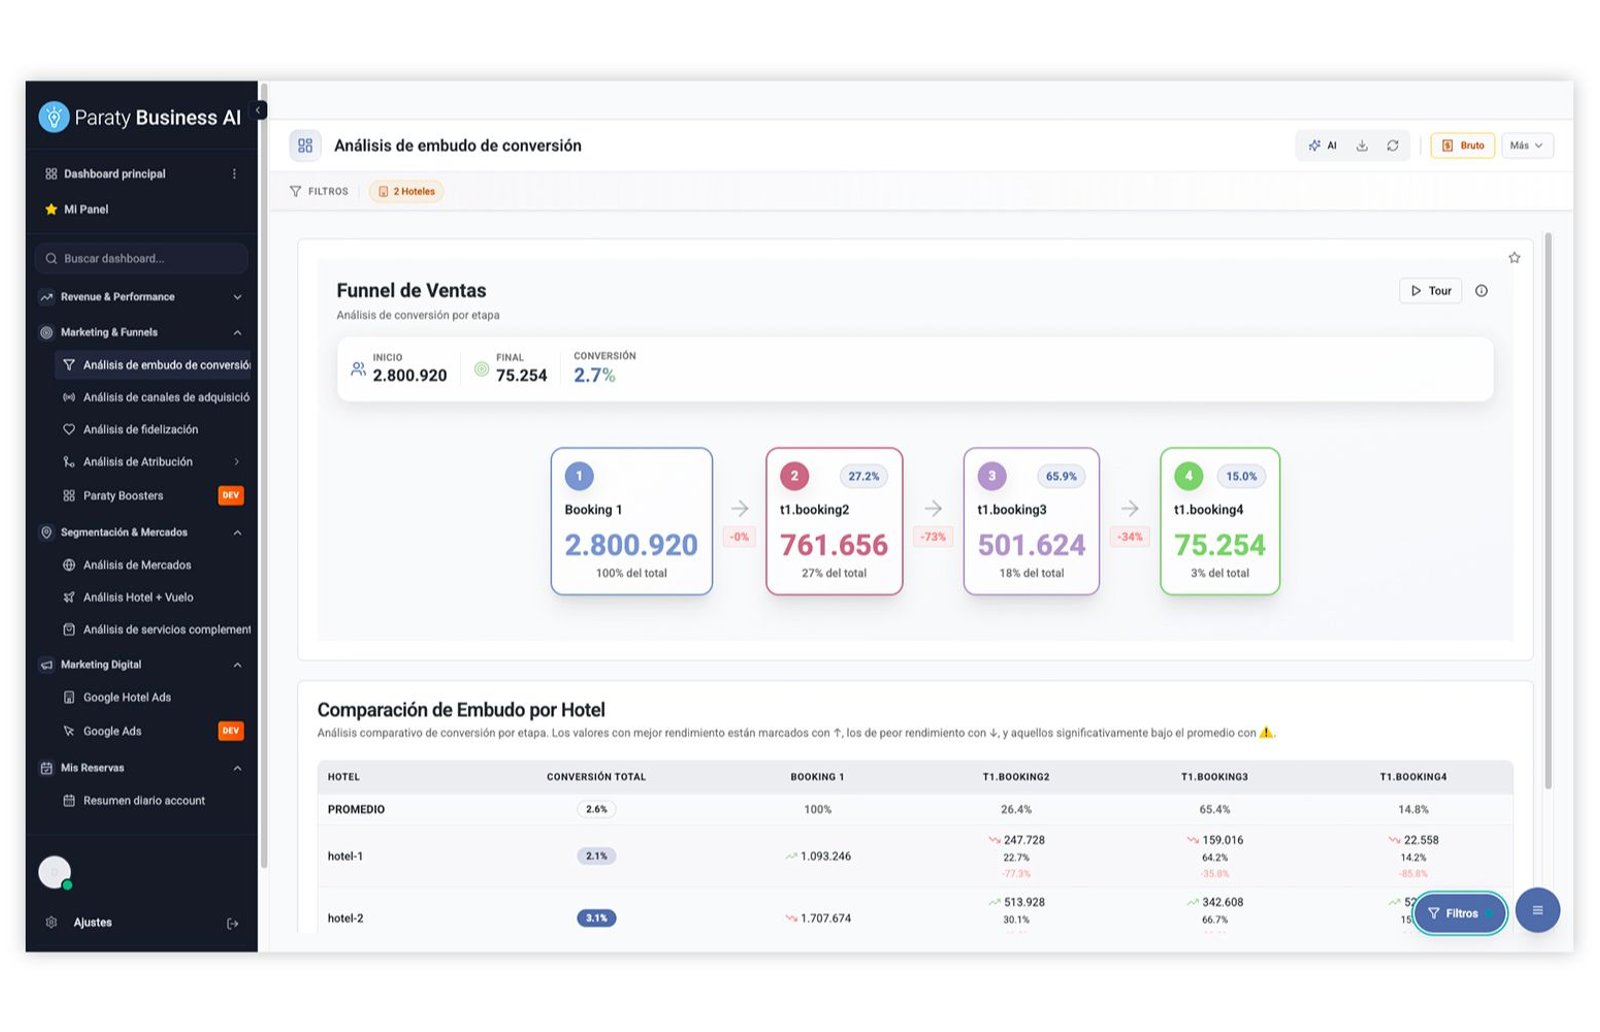Image resolution: width=1600 pixels, height=1032 pixels.
Task: Click the T1.BOOKING3 column header
Action: pyautogui.click(x=1214, y=777)
